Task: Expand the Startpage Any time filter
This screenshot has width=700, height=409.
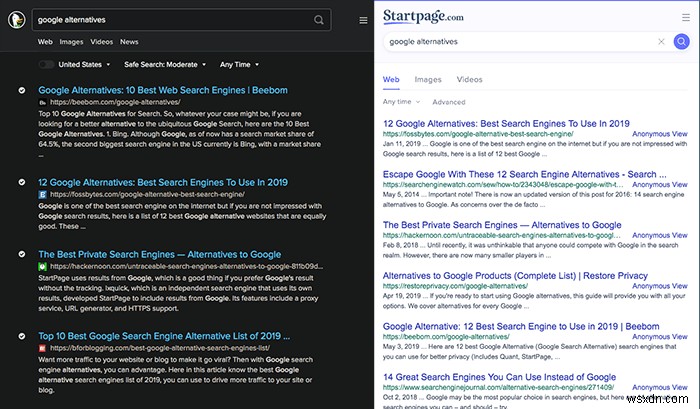Action: tap(400, 101)
